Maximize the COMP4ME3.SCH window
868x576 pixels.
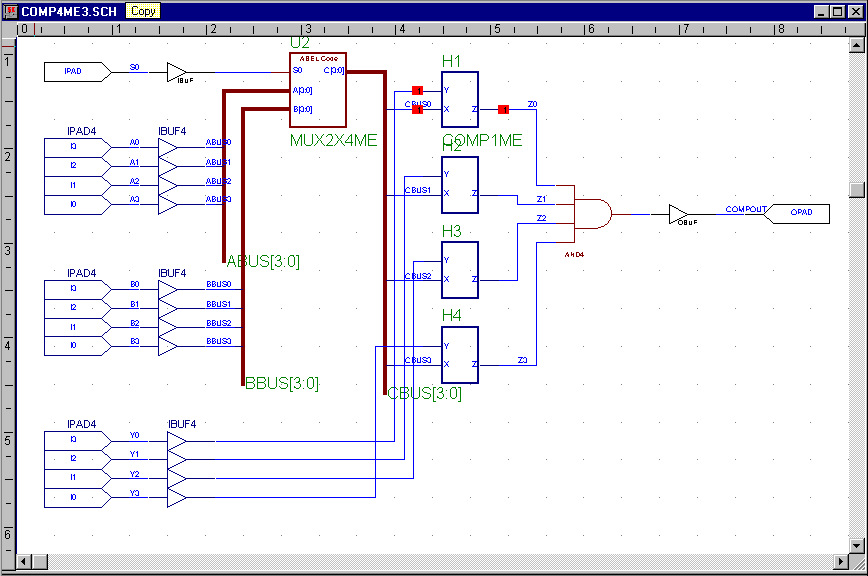click(x=838, y=11)
